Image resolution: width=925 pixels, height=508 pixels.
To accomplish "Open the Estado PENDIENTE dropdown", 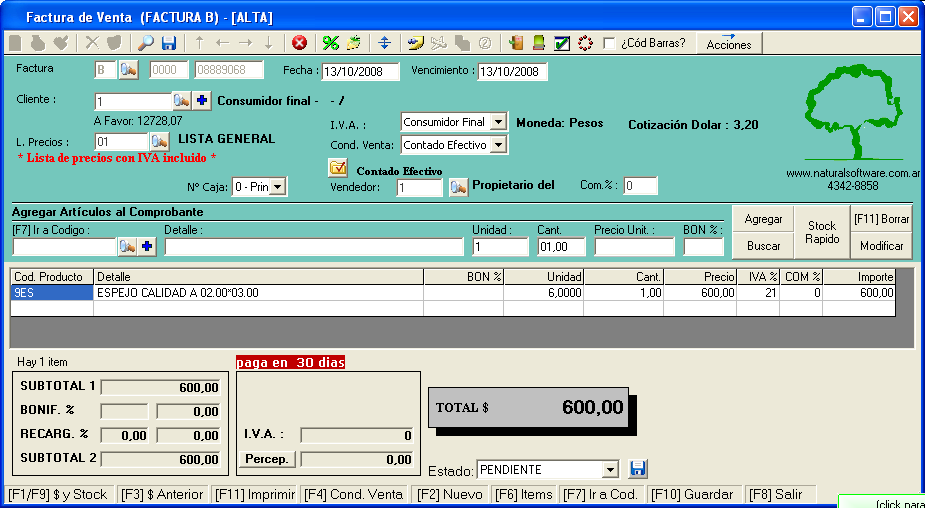I will [x=611, y=470].
